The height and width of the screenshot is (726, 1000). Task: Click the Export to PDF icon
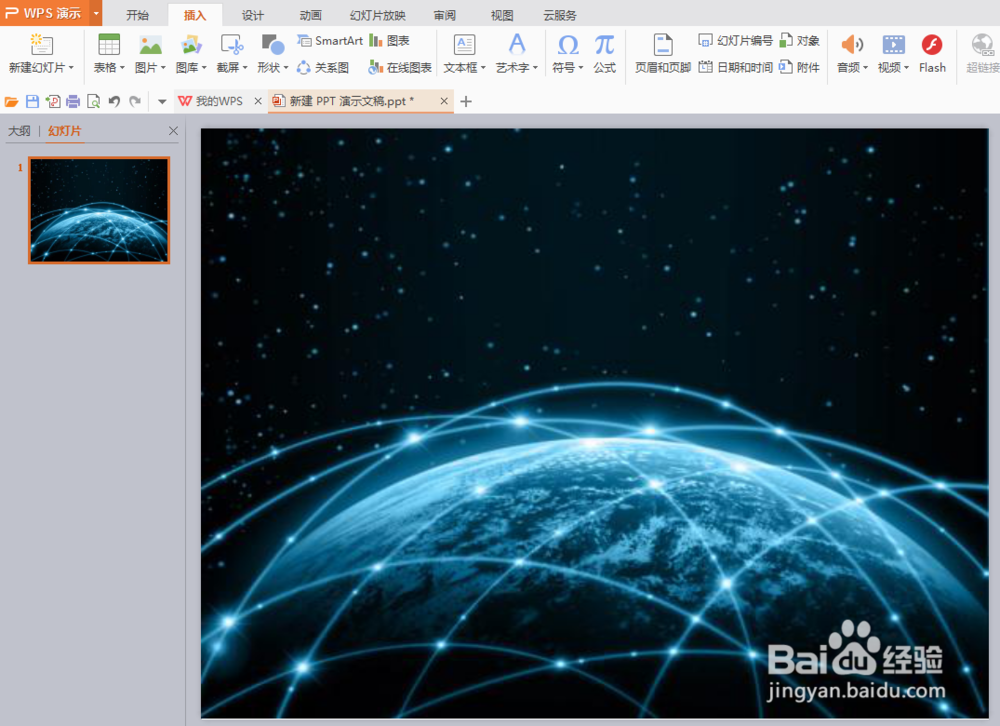tap(53, 101)
